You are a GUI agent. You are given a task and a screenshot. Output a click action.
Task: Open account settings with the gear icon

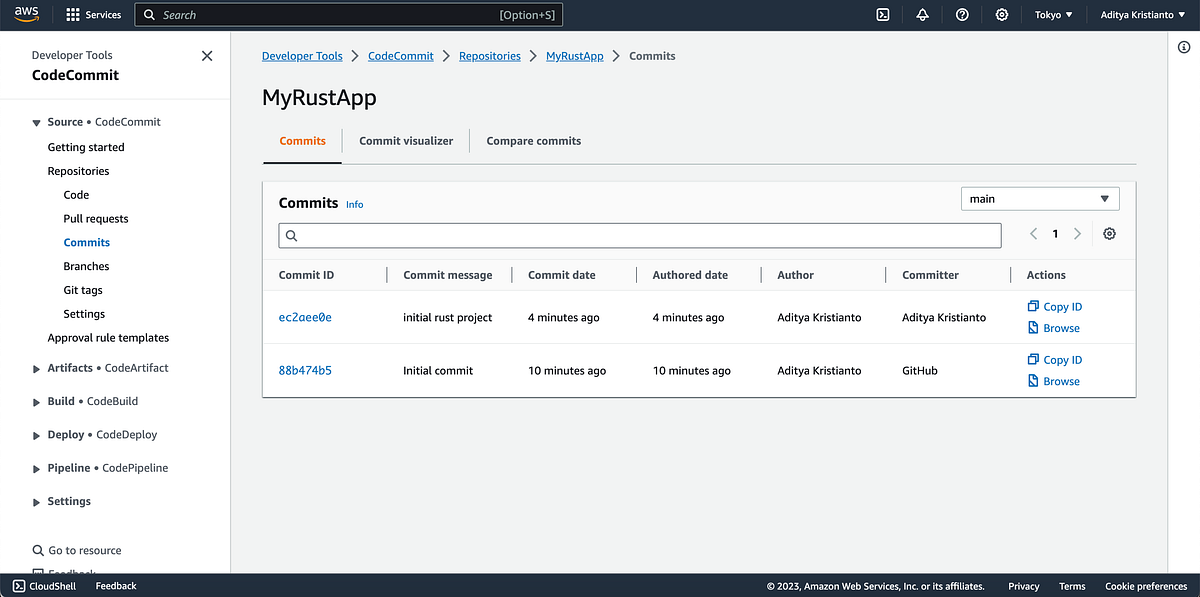coord(1002,14)
